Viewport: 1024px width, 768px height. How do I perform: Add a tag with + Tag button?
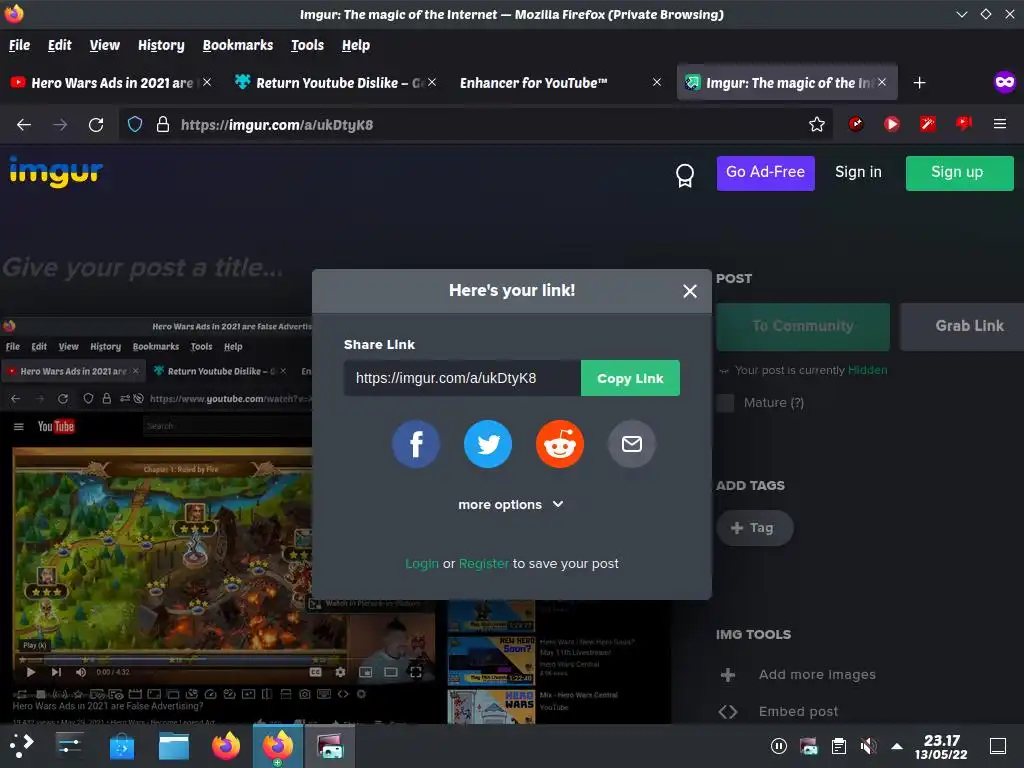(754, 528)
